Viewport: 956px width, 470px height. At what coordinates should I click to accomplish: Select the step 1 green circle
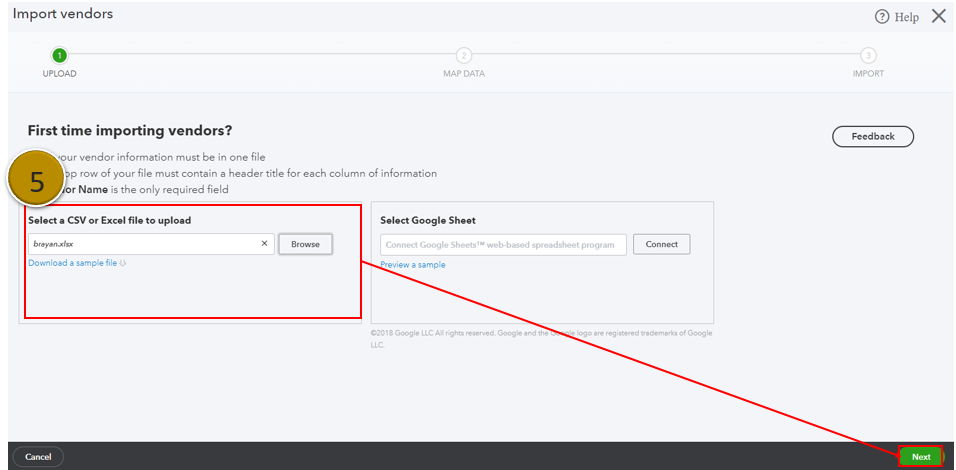60,56
